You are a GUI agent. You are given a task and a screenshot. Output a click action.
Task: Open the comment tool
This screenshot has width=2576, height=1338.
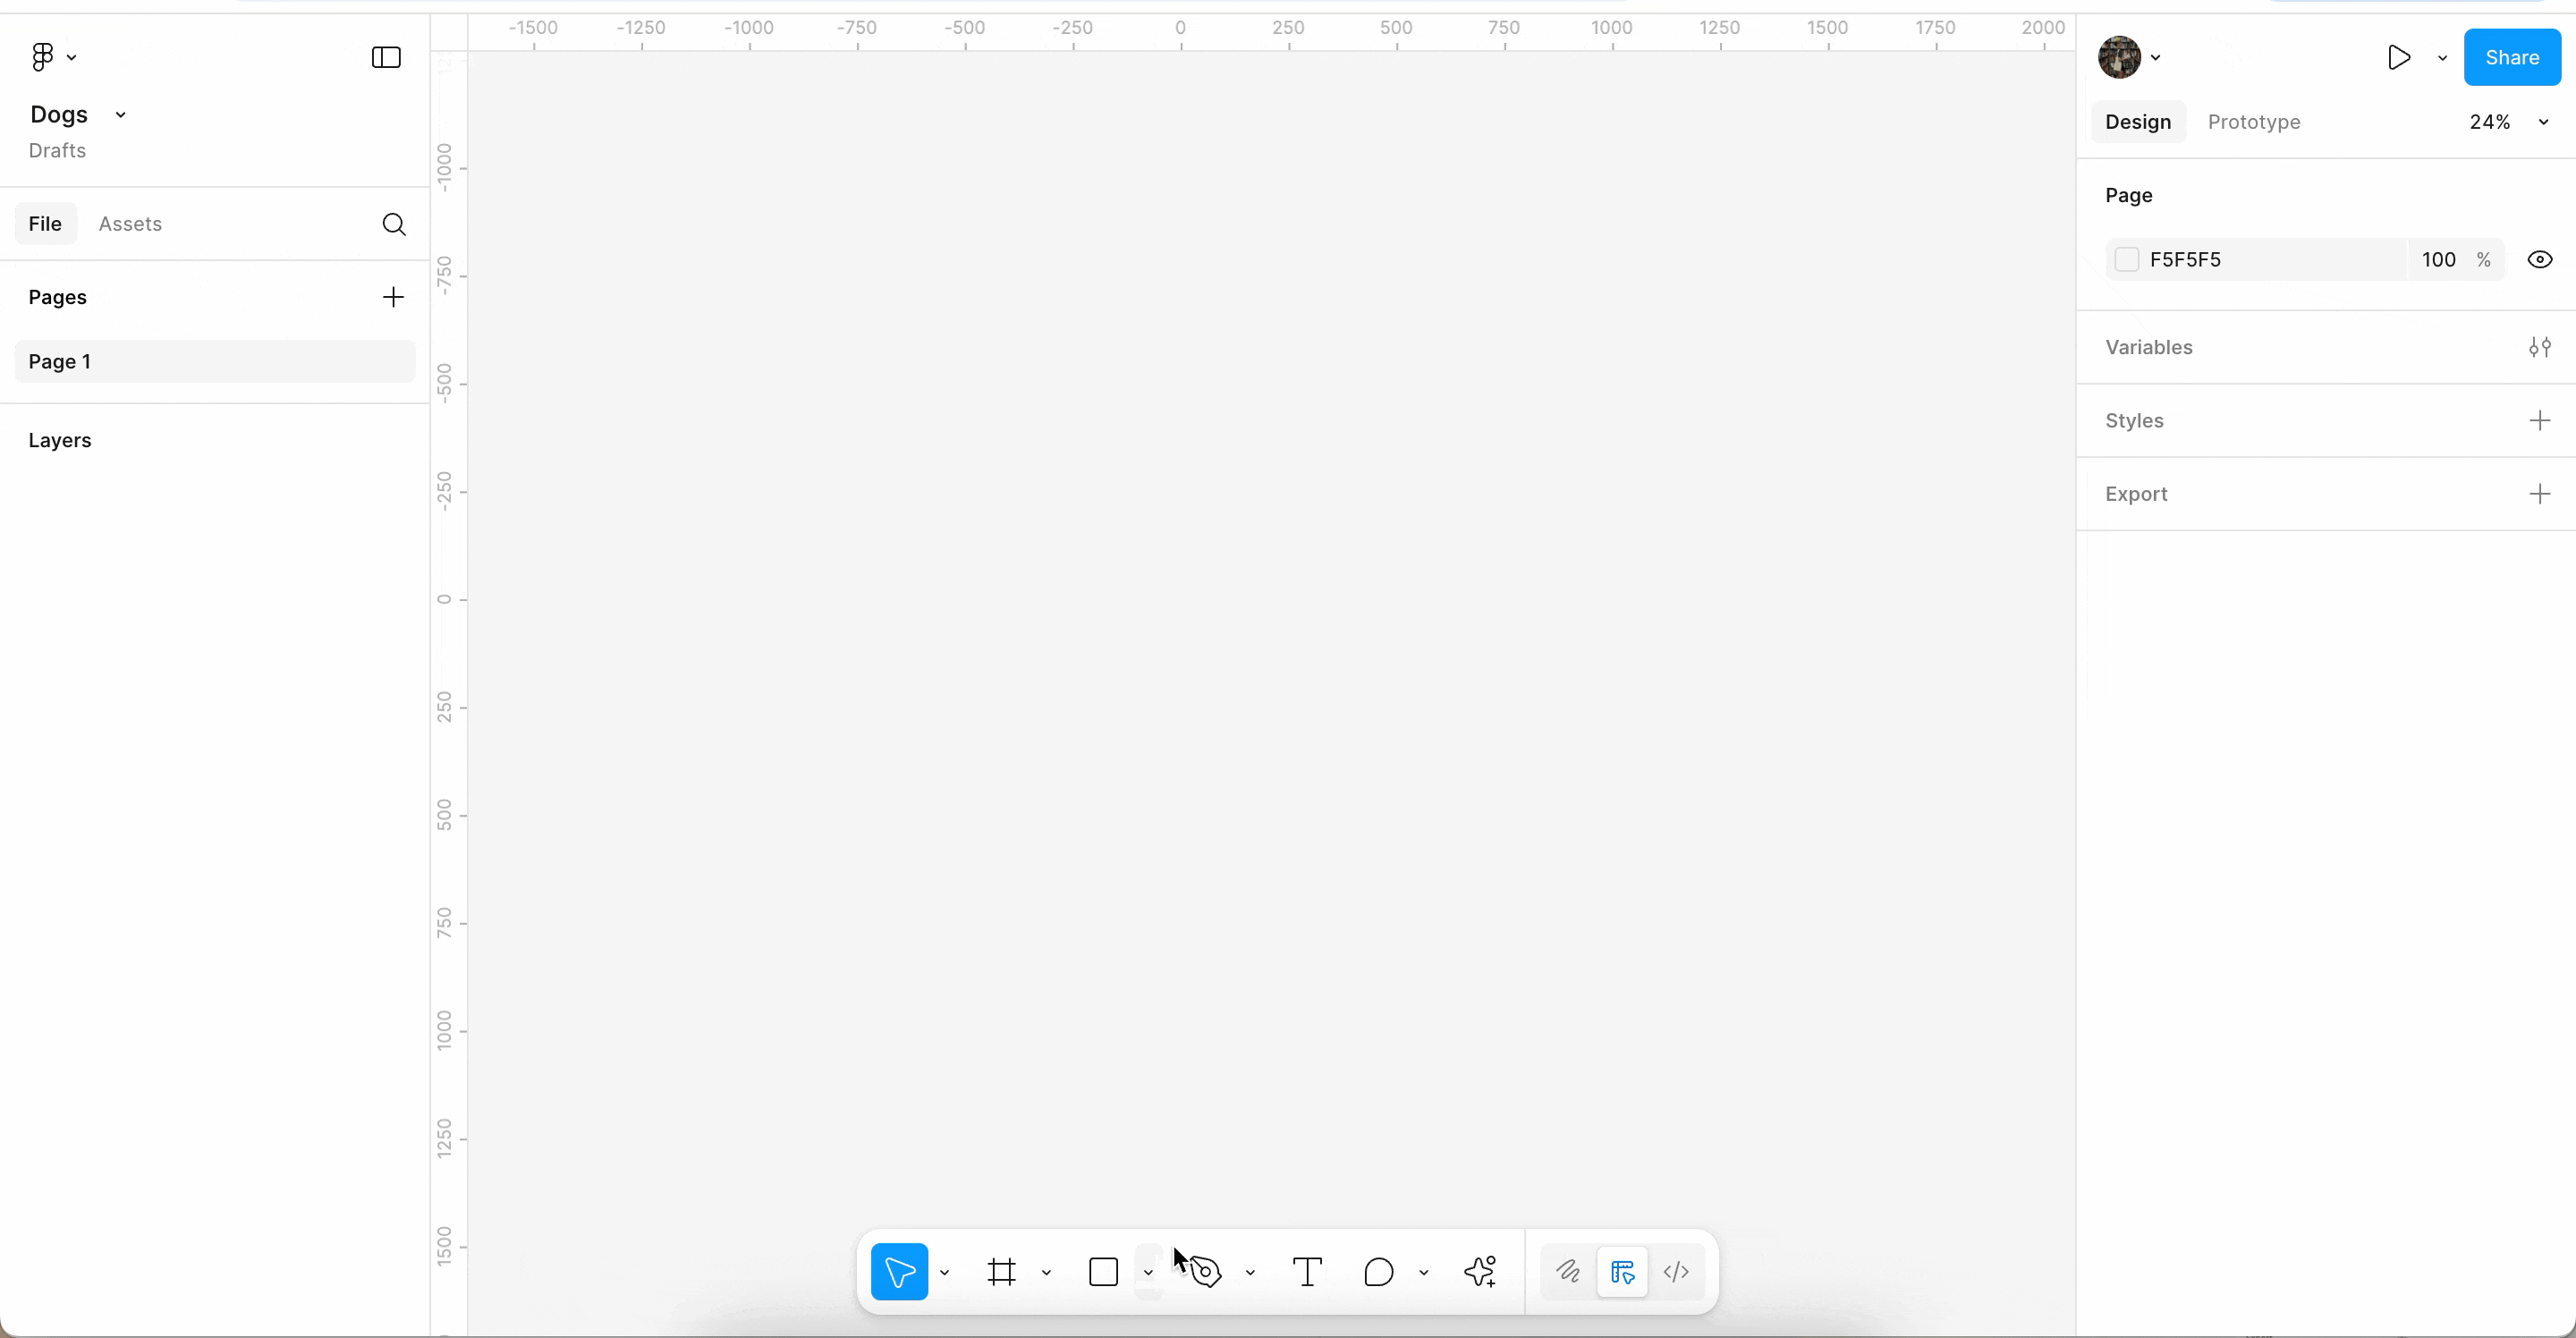point(1380,1272)
